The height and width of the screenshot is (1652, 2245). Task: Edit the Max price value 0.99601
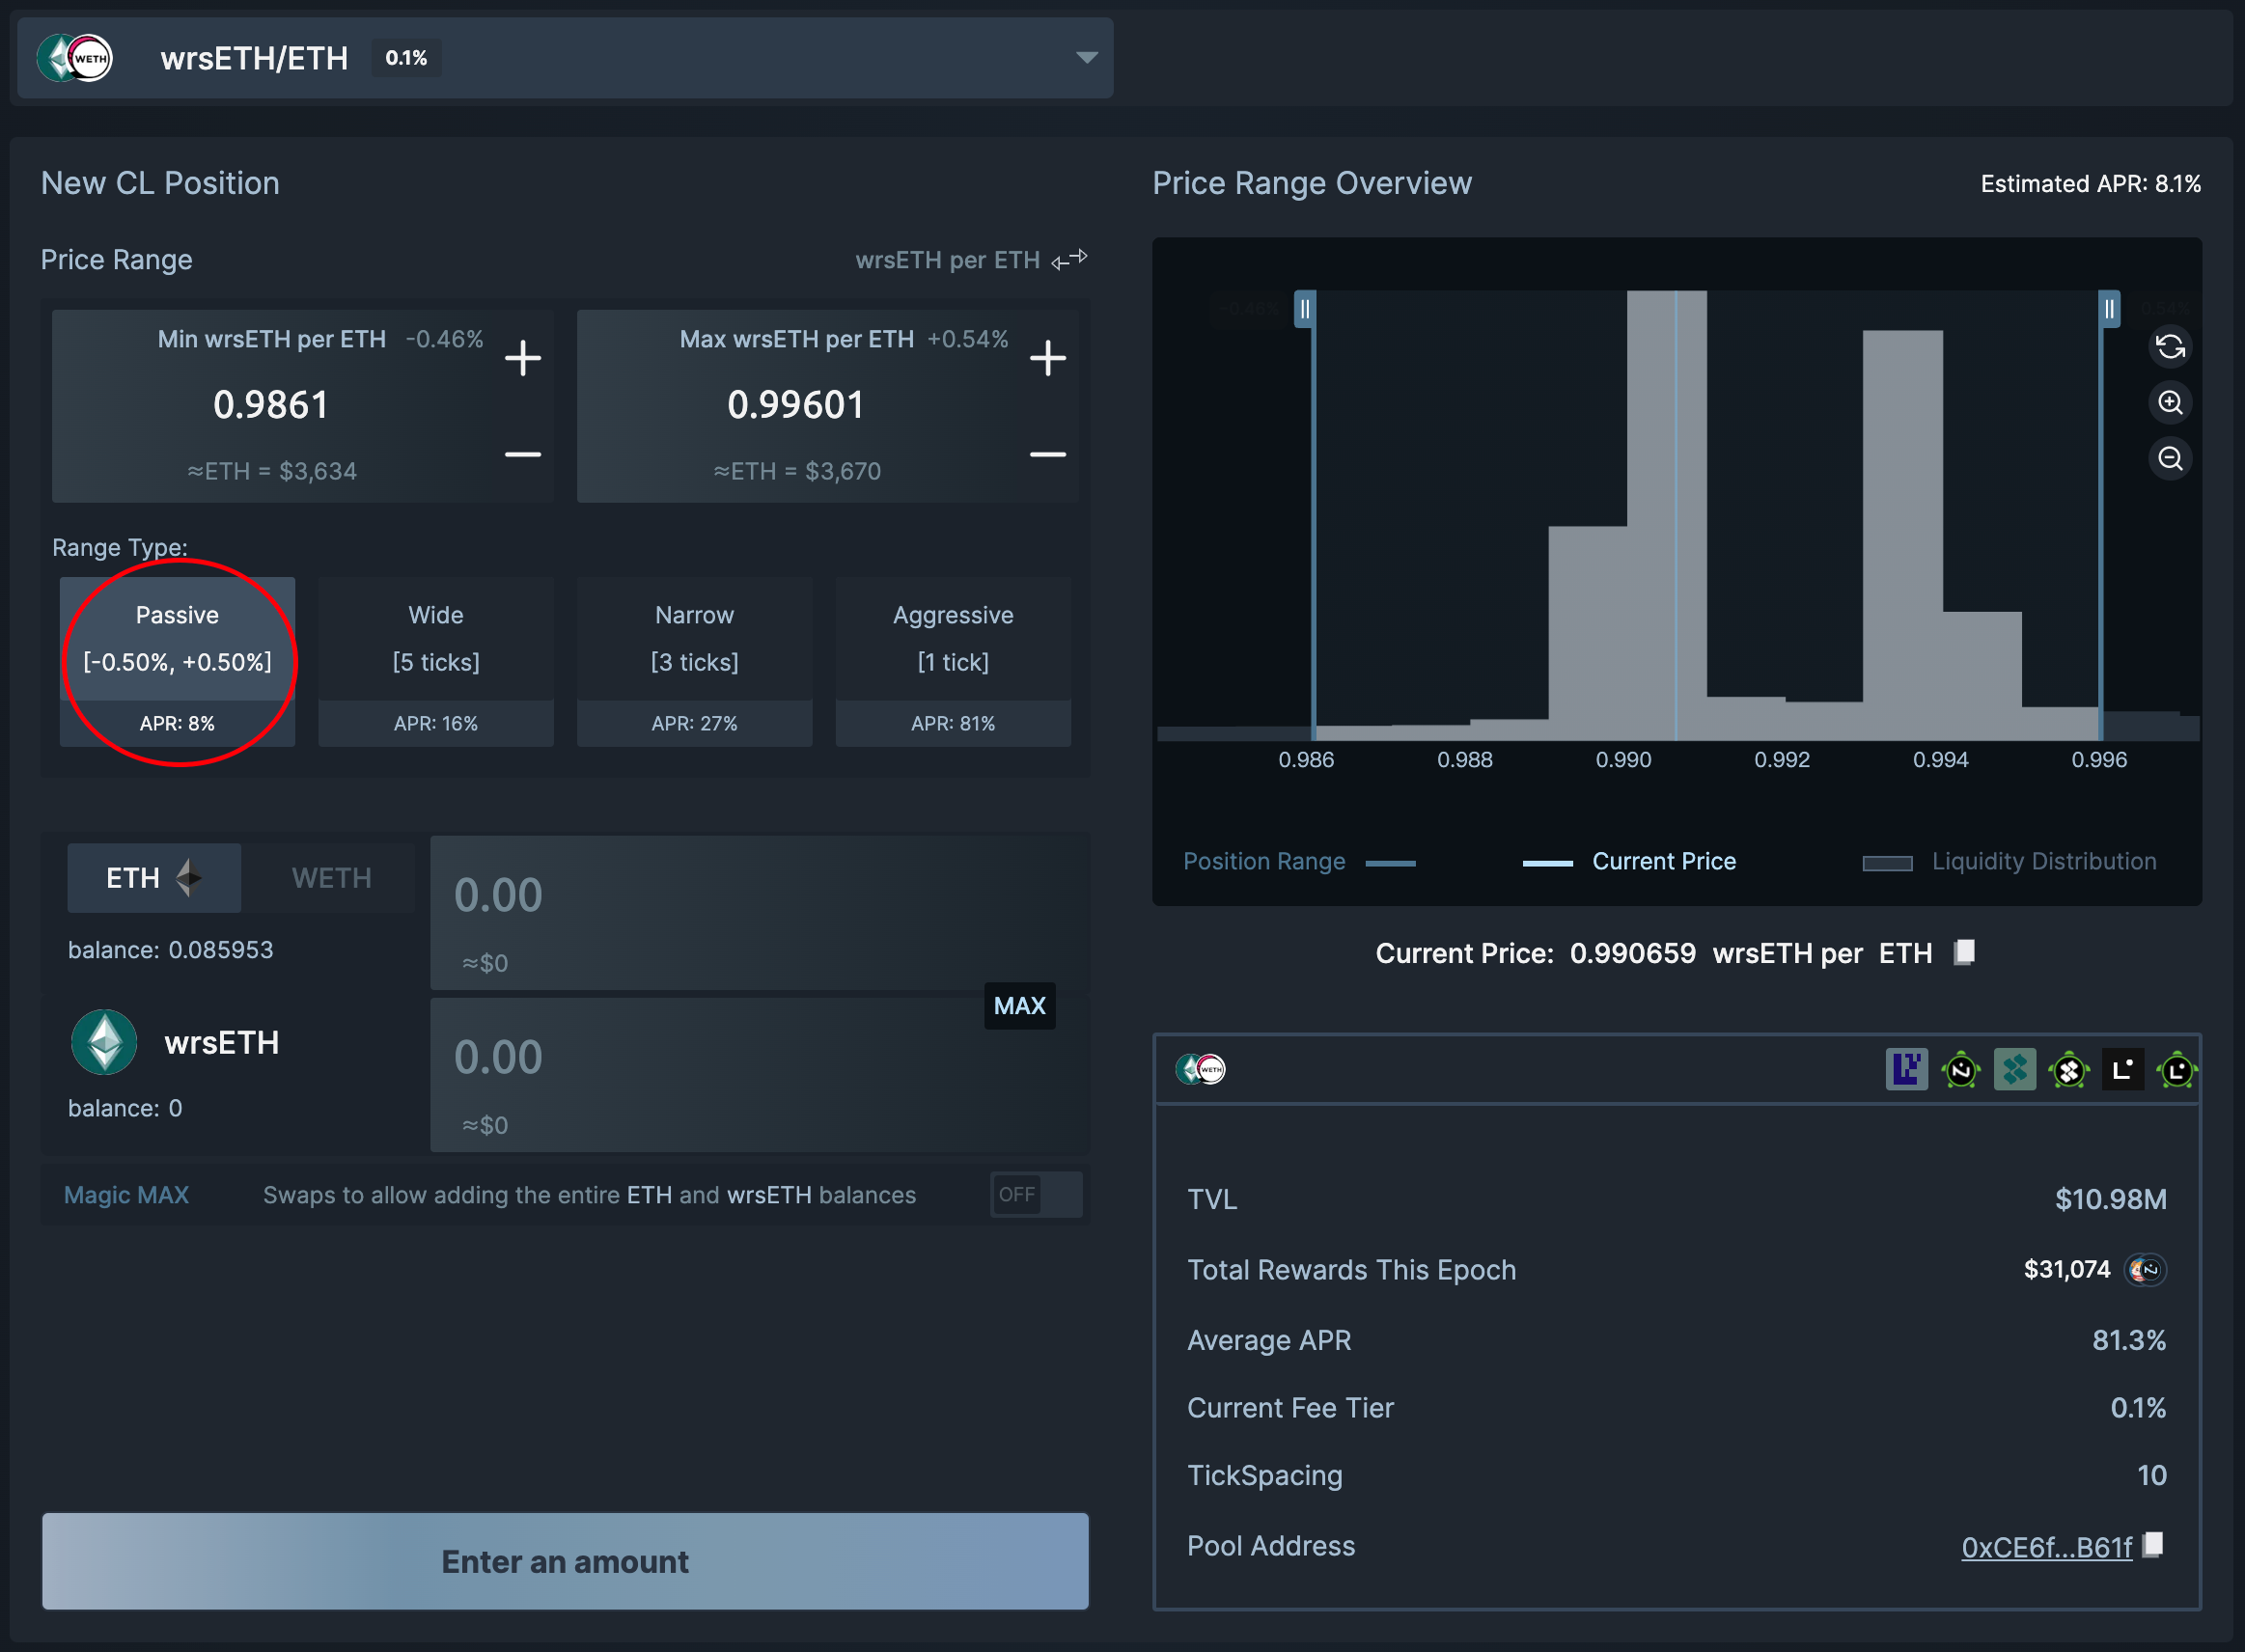(796, 405)
